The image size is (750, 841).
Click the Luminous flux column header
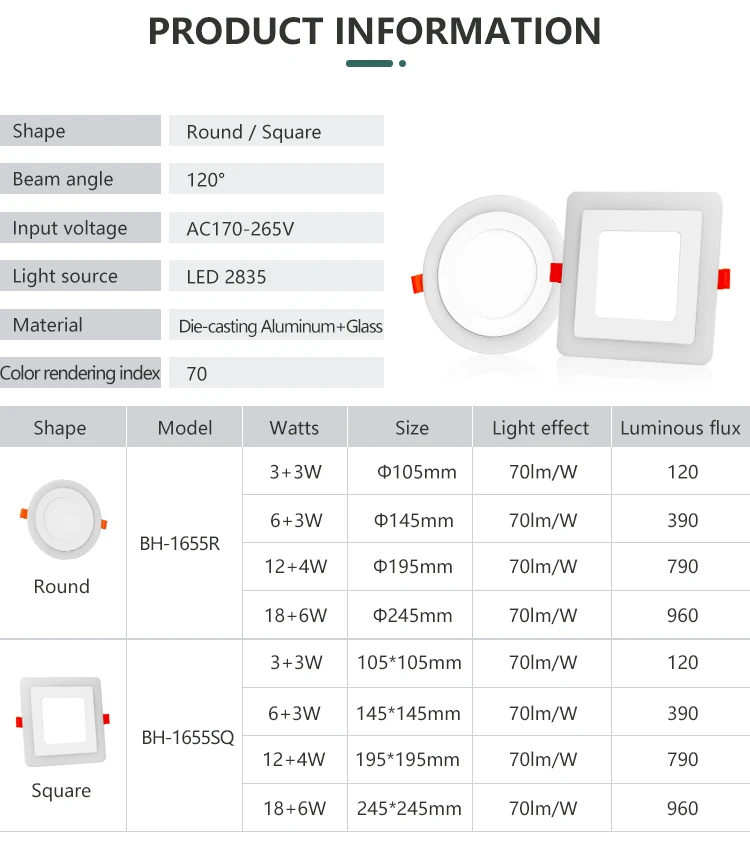pyautogui.click(x=680, y=428)
